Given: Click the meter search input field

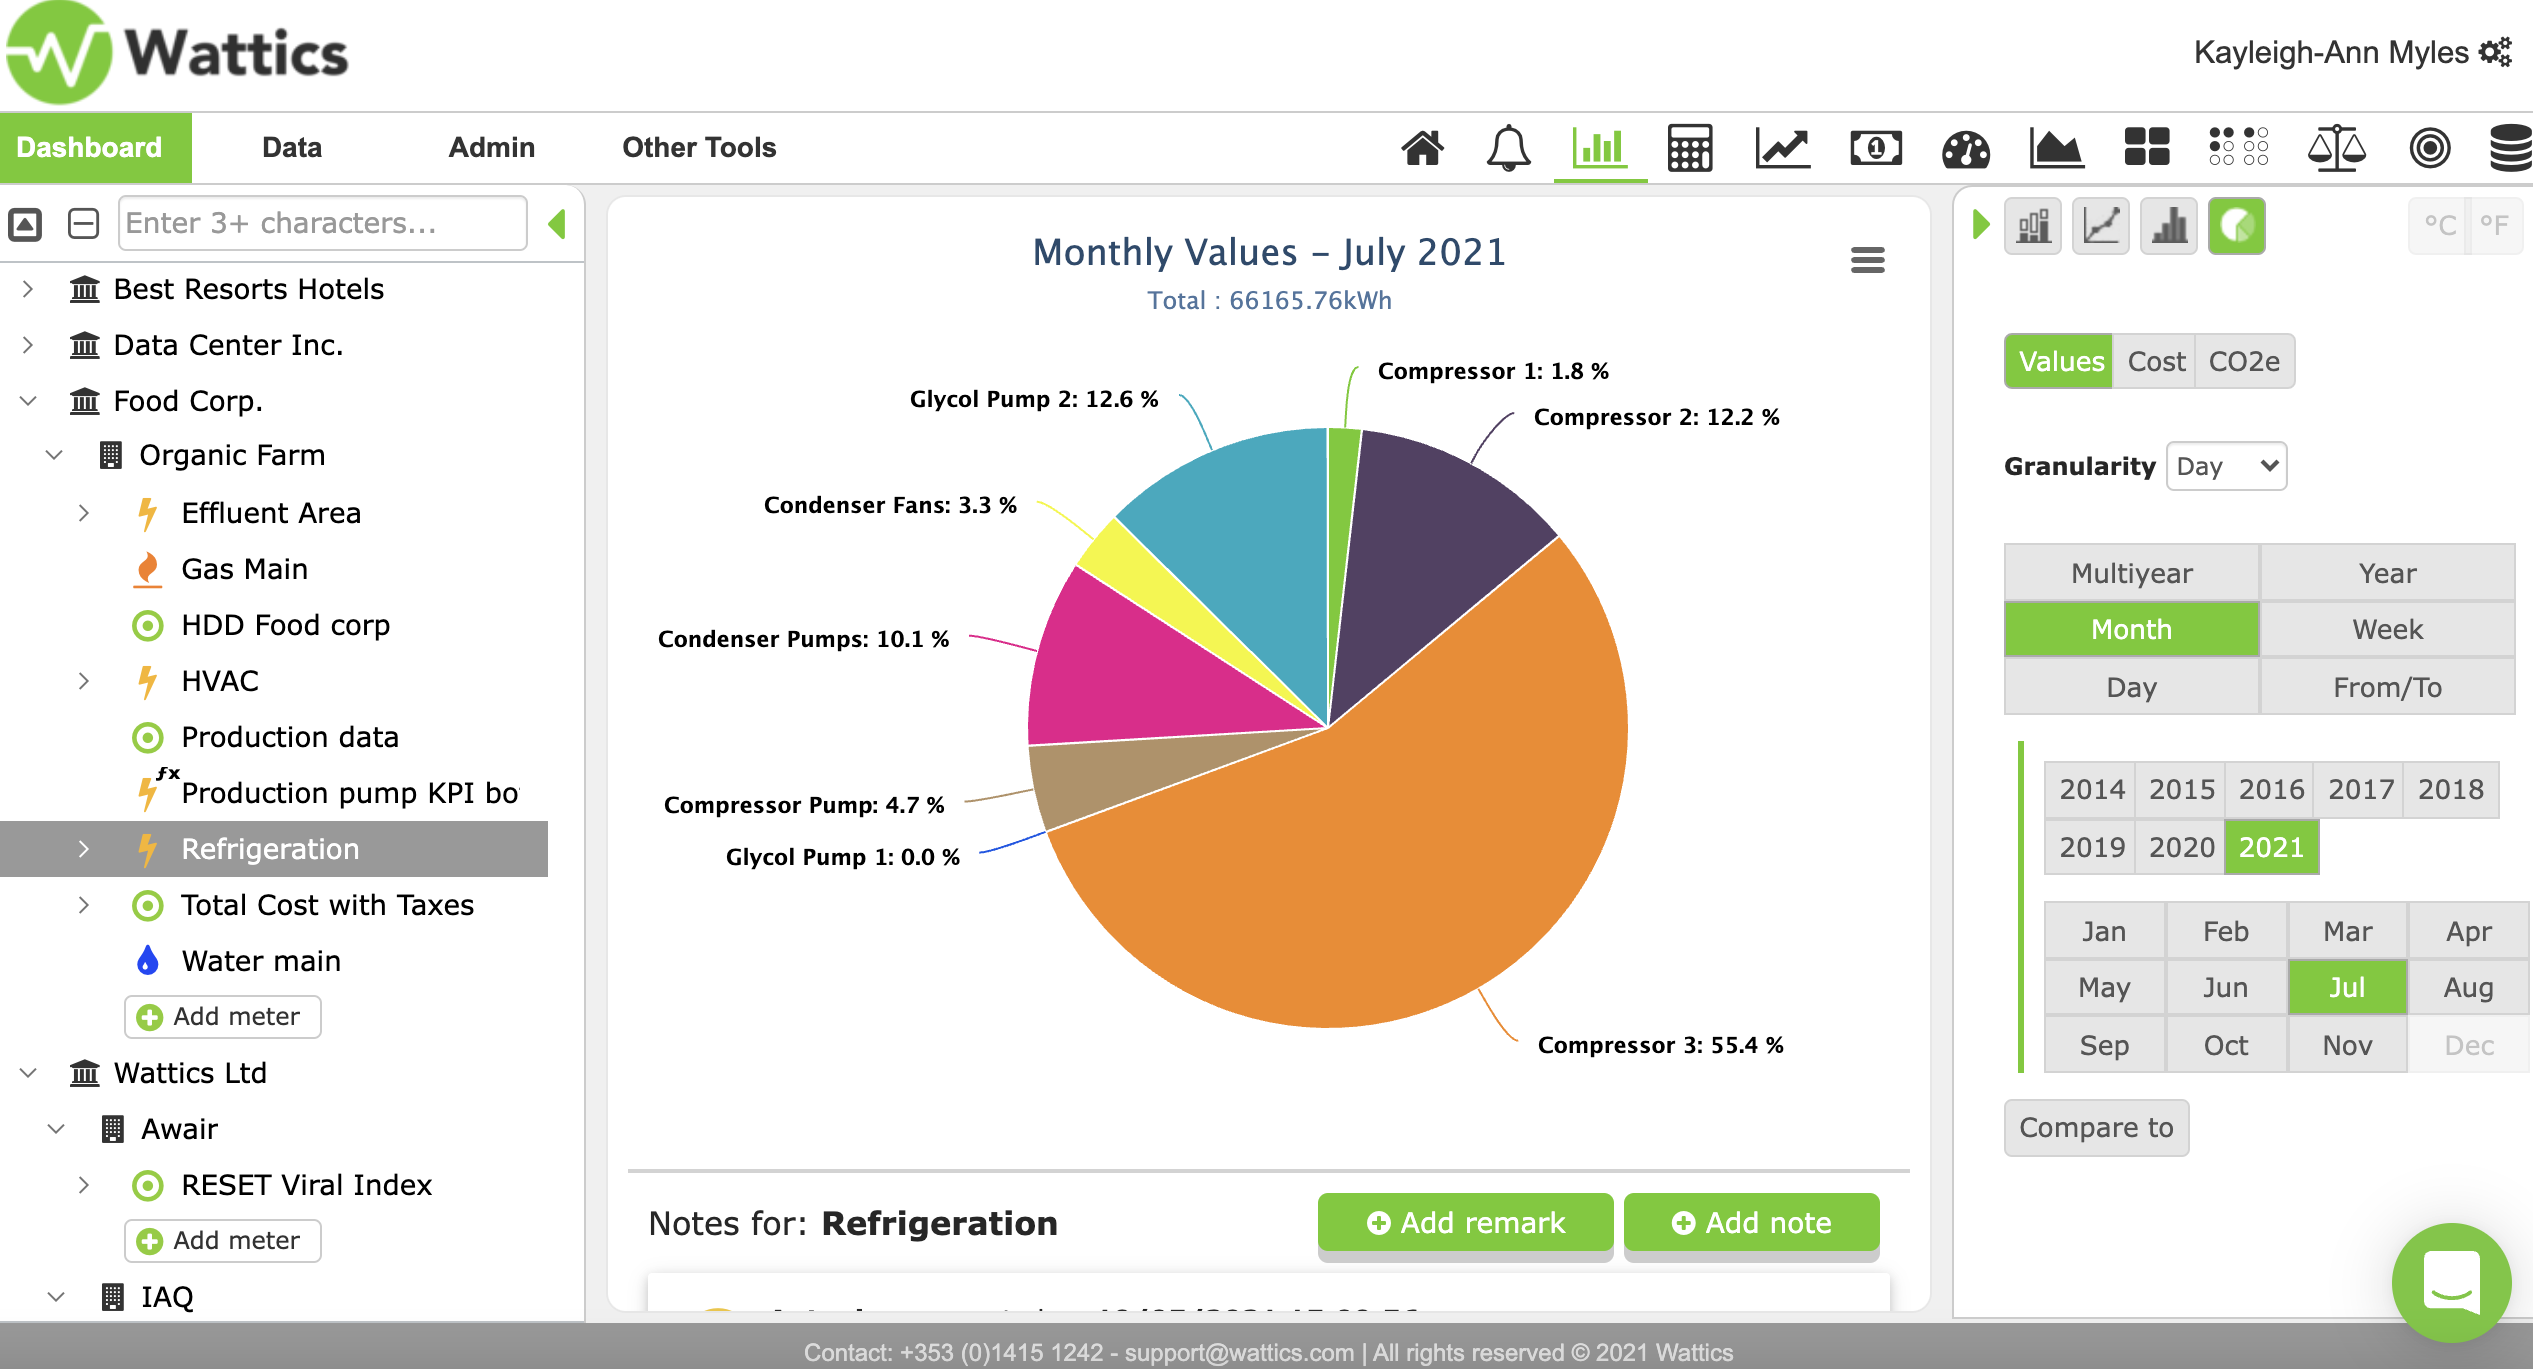Looking at the screenshot, I should [x=322, y=223].
